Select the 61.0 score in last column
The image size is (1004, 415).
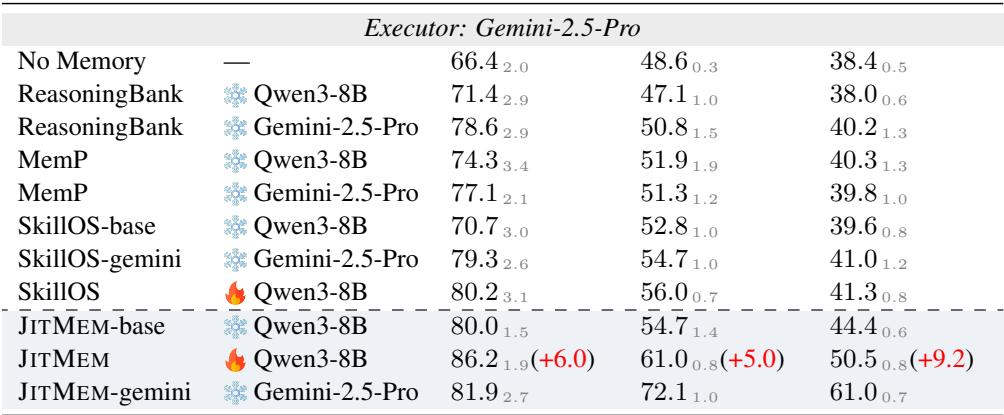854,392
